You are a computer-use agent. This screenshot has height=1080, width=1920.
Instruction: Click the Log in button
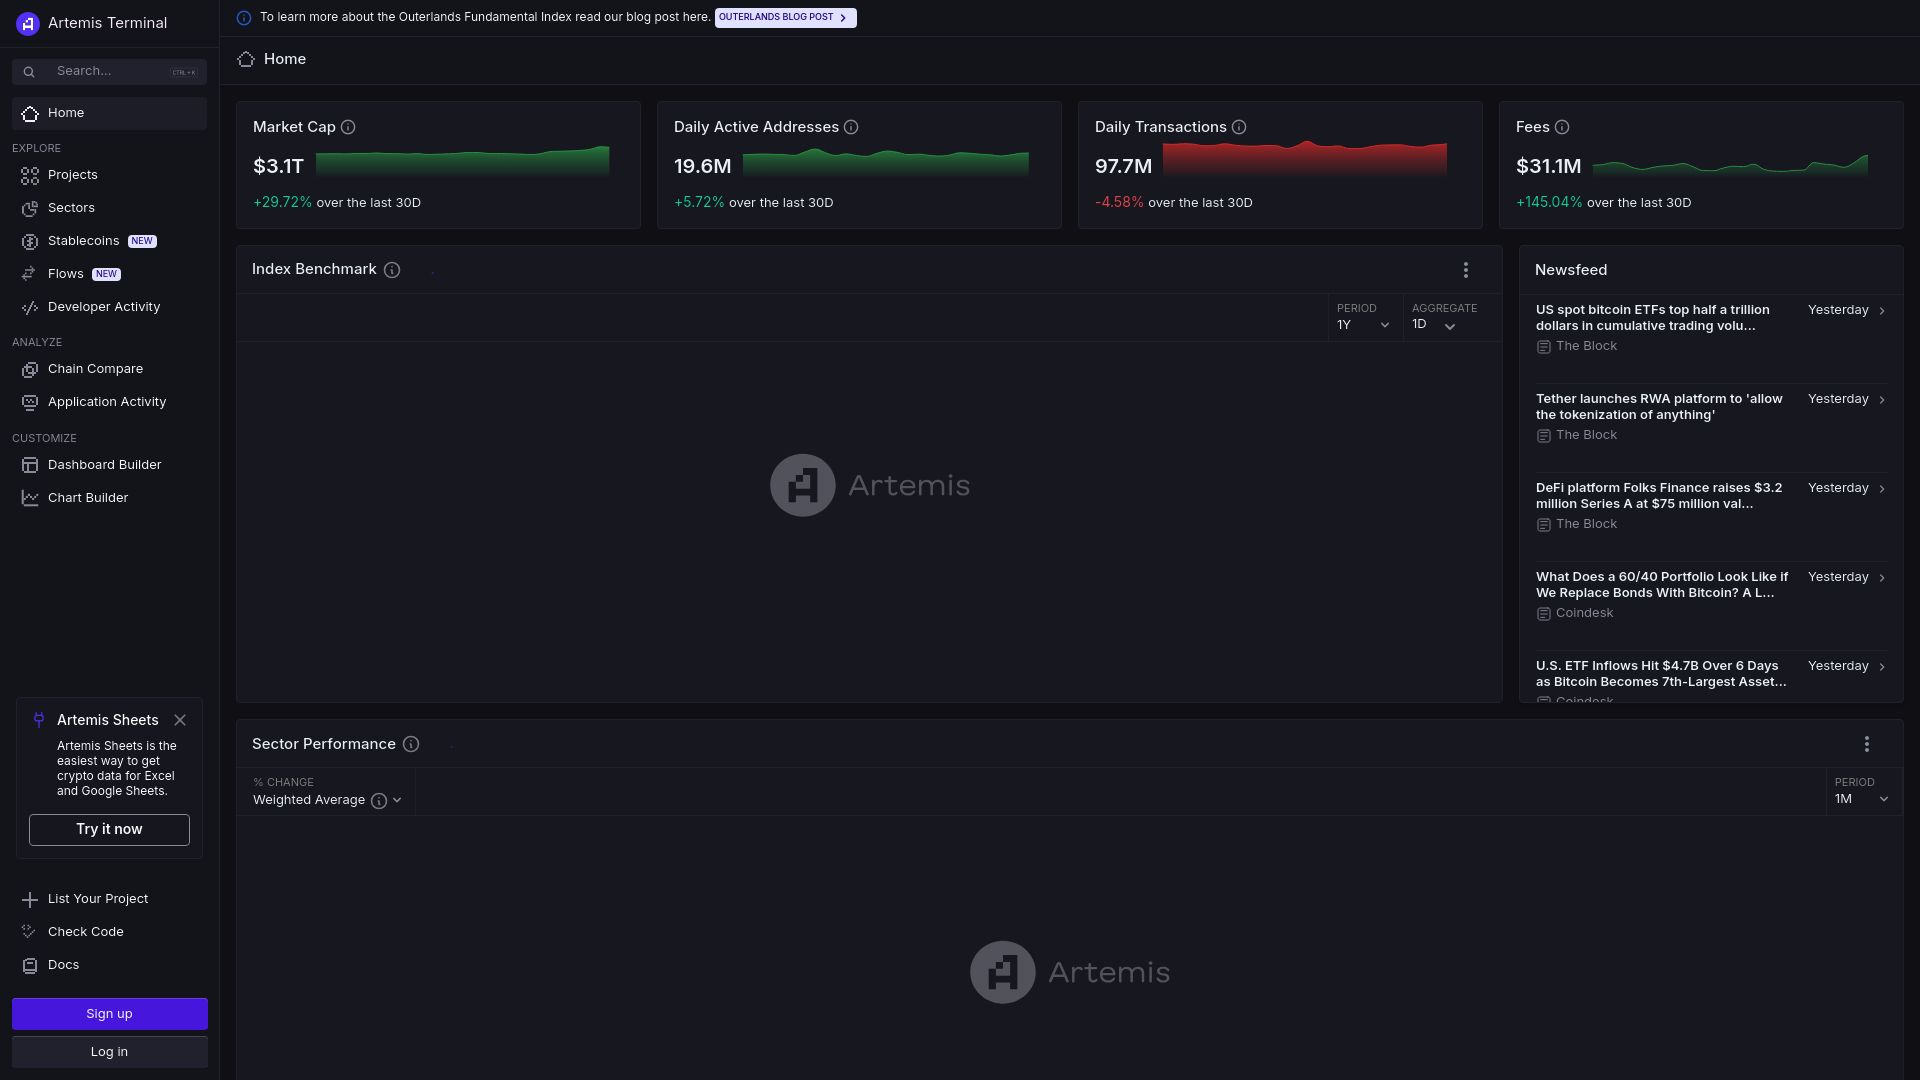tap(109, 1052)
